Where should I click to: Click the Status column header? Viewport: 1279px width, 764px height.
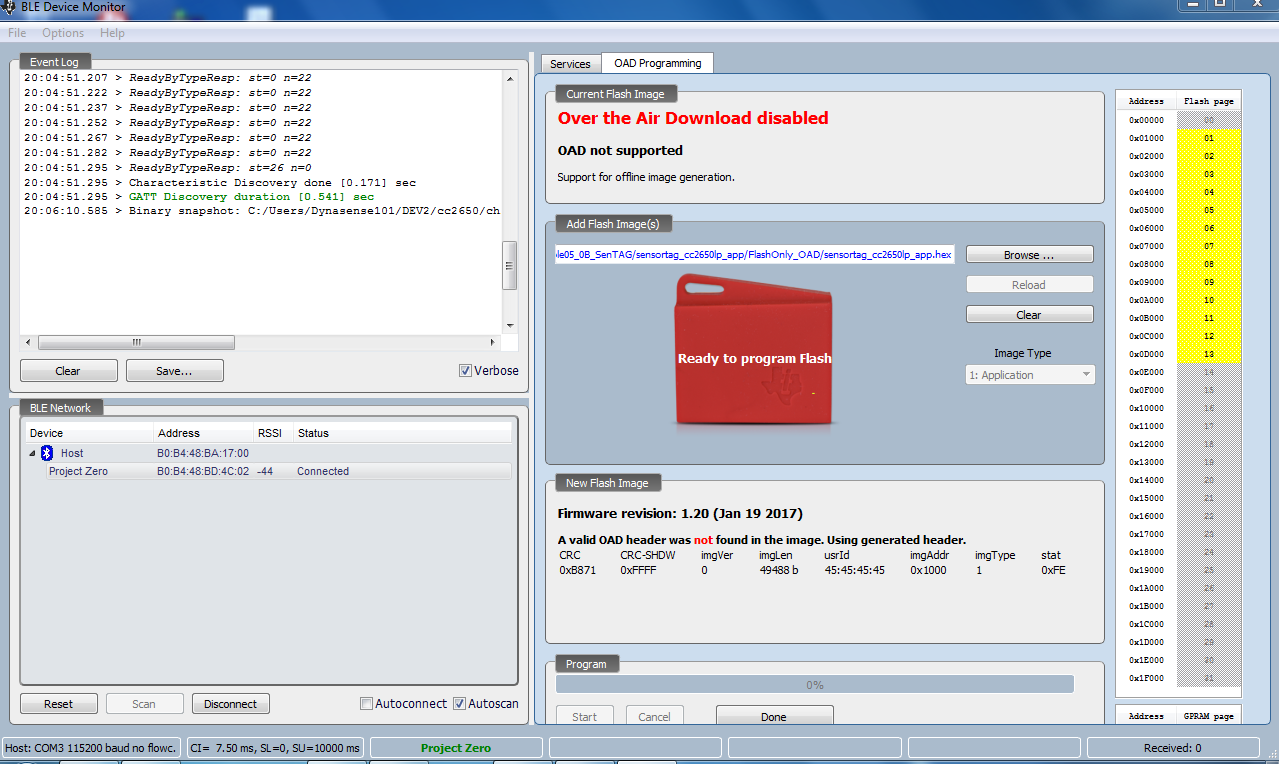click(402, 433)
